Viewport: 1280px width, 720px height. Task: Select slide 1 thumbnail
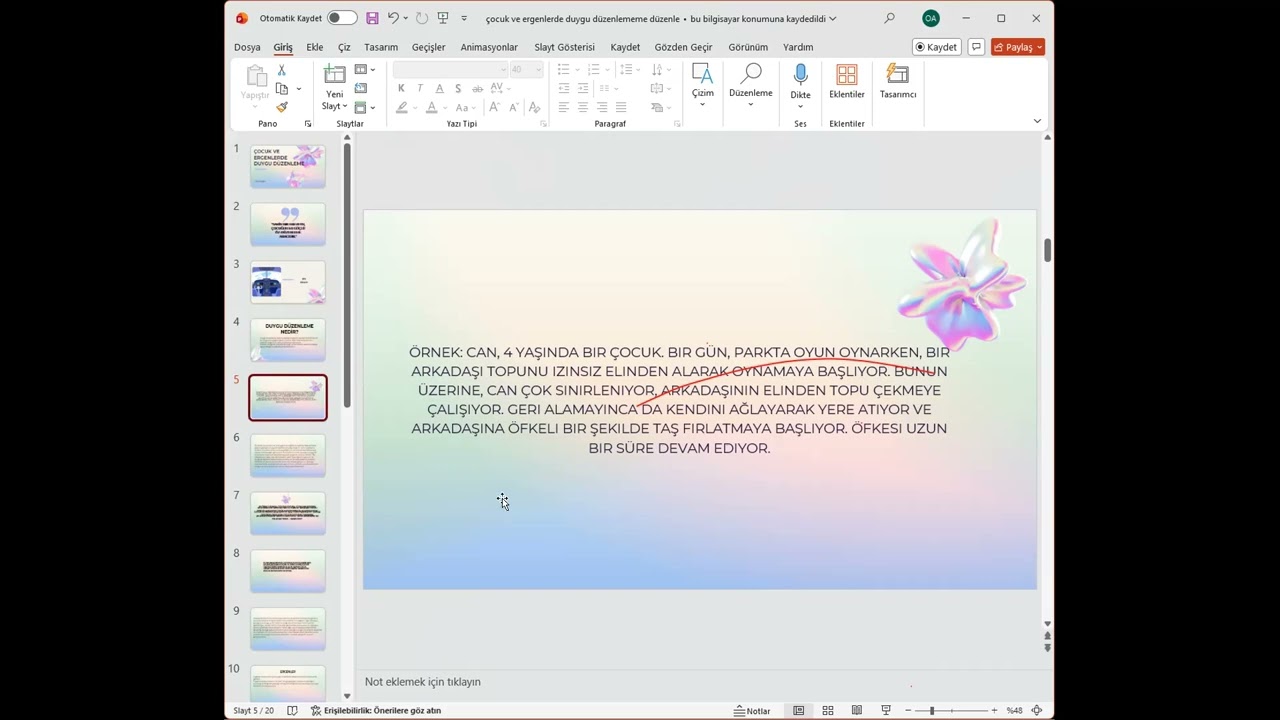(x=288, y=166)
